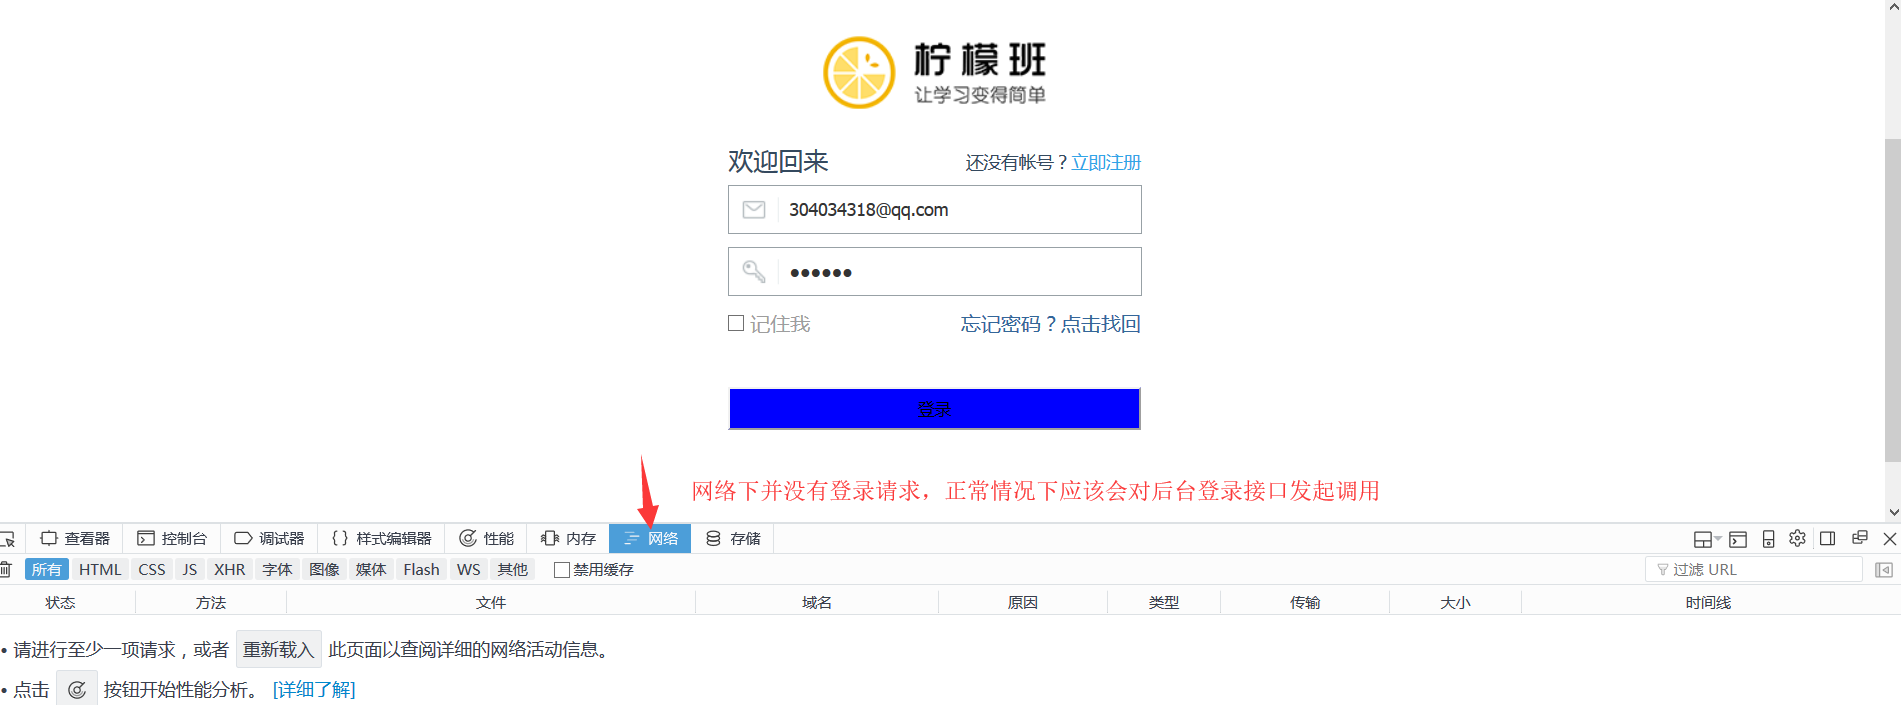Click the Lemon Class logo

coord(934,72)
